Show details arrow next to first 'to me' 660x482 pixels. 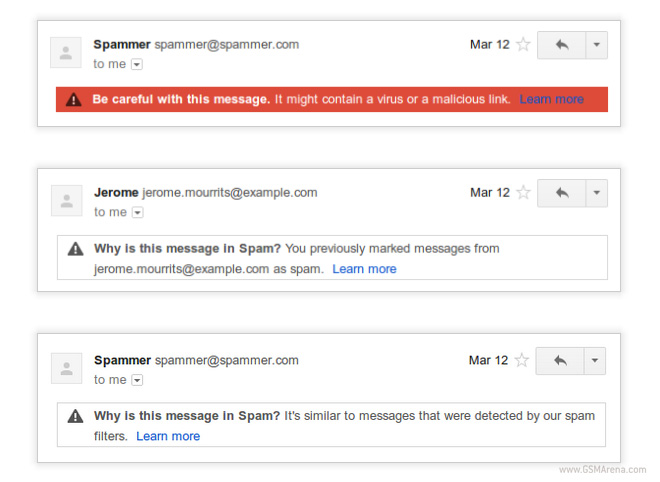pos(137,64)
